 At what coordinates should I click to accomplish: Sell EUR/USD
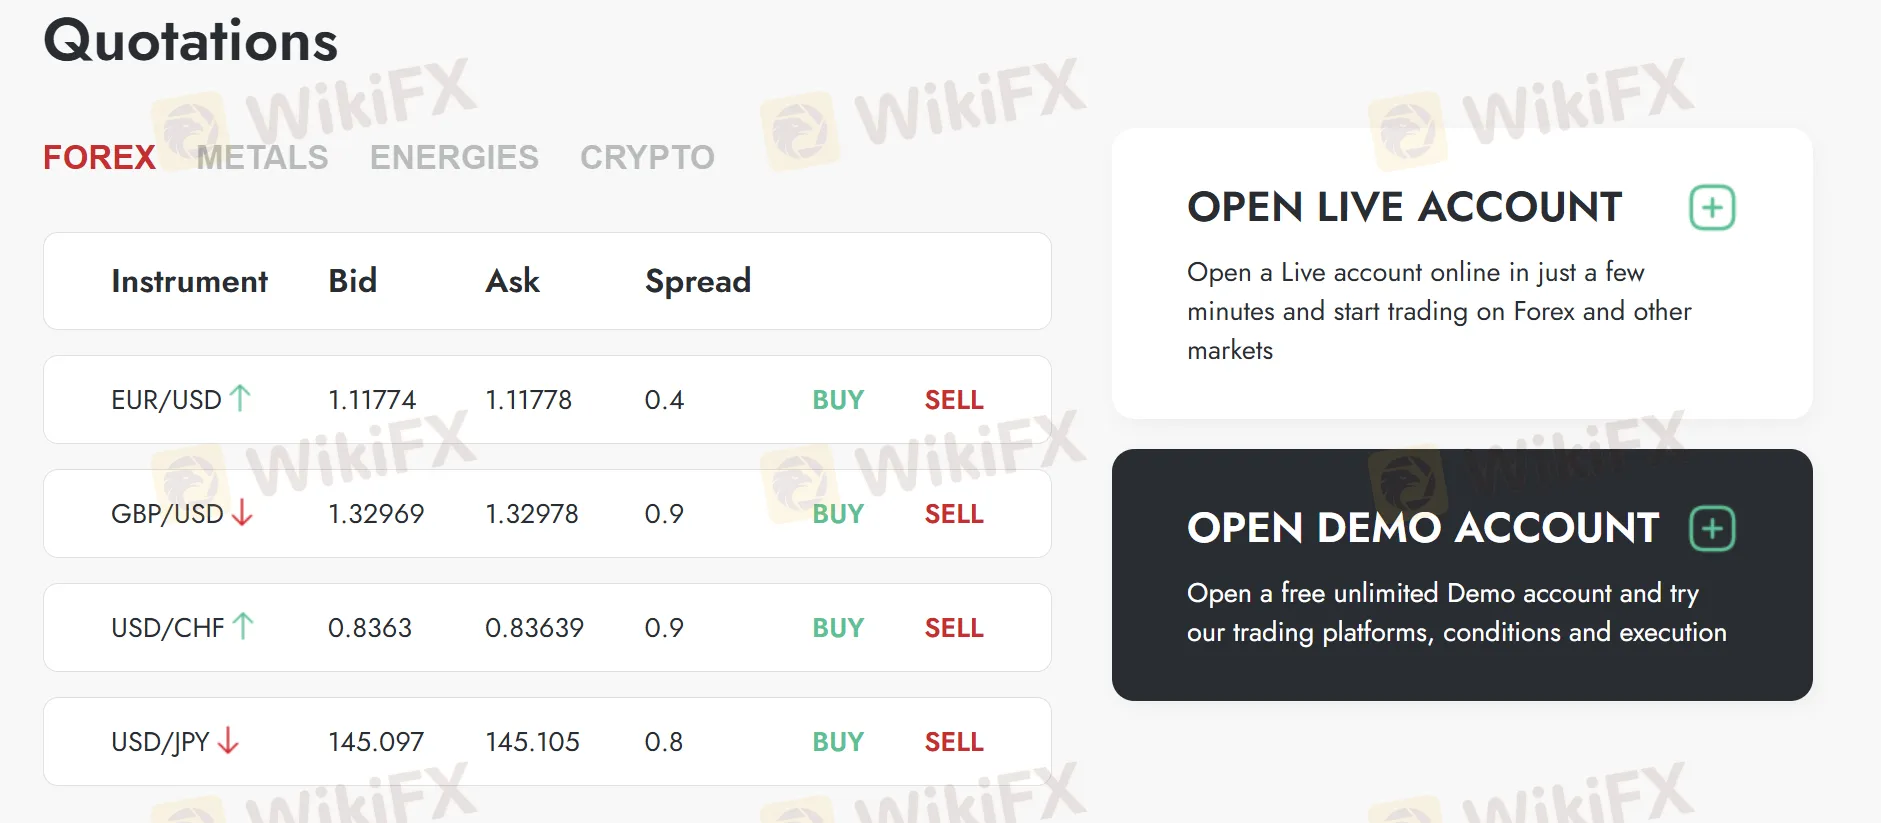[954, 400]
